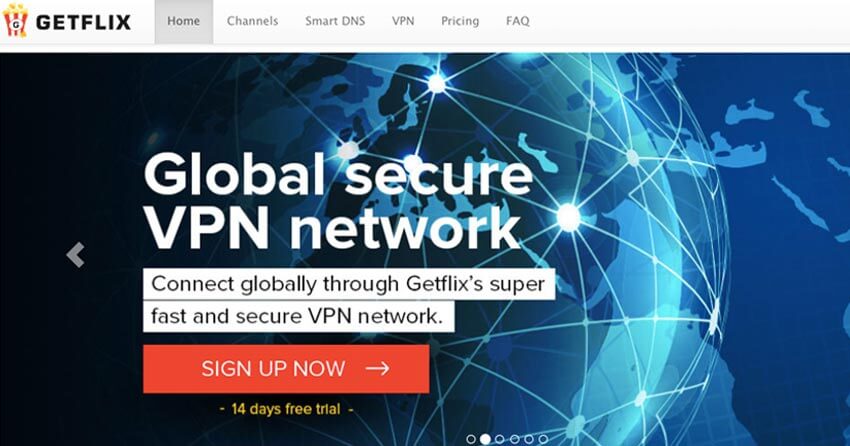Select the first carousel dot
Screen dimensions: 850x446
pos(471,439)
